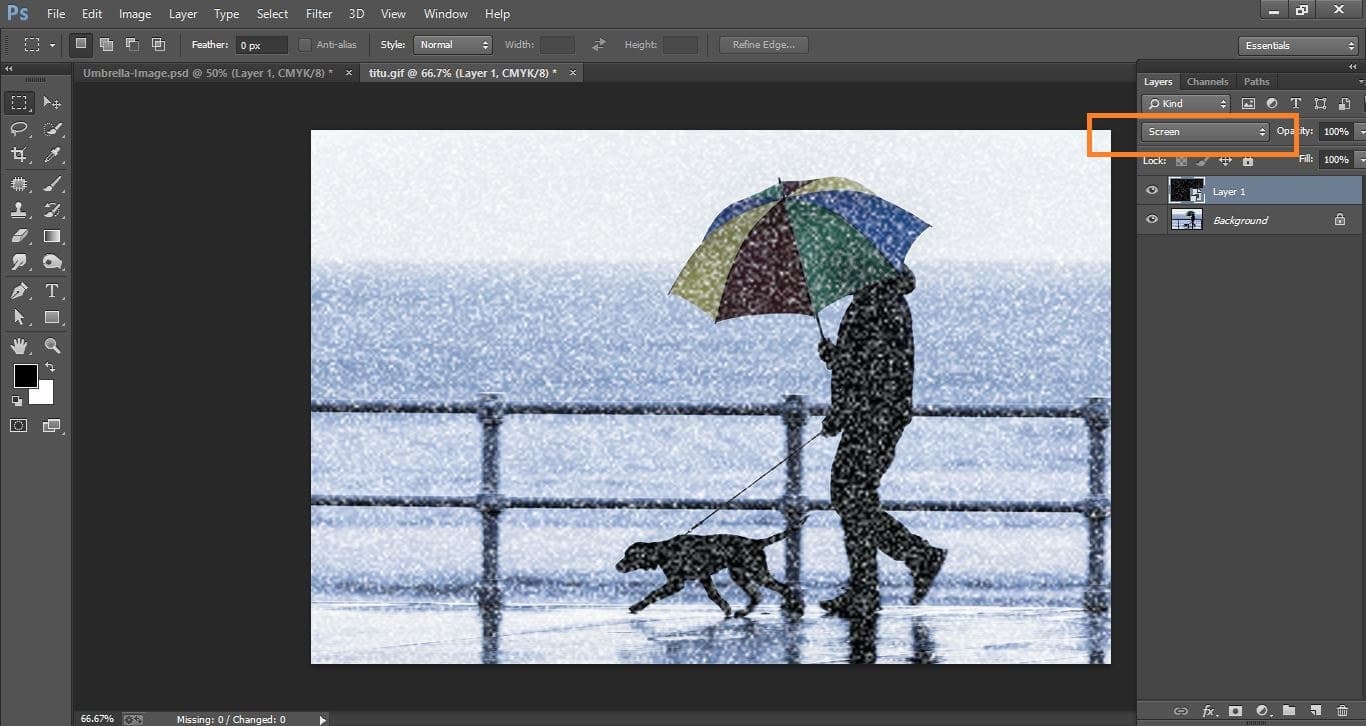Select the Lasso tool
The height and width of the screenshot is (726, 1366).
(18, 128)
